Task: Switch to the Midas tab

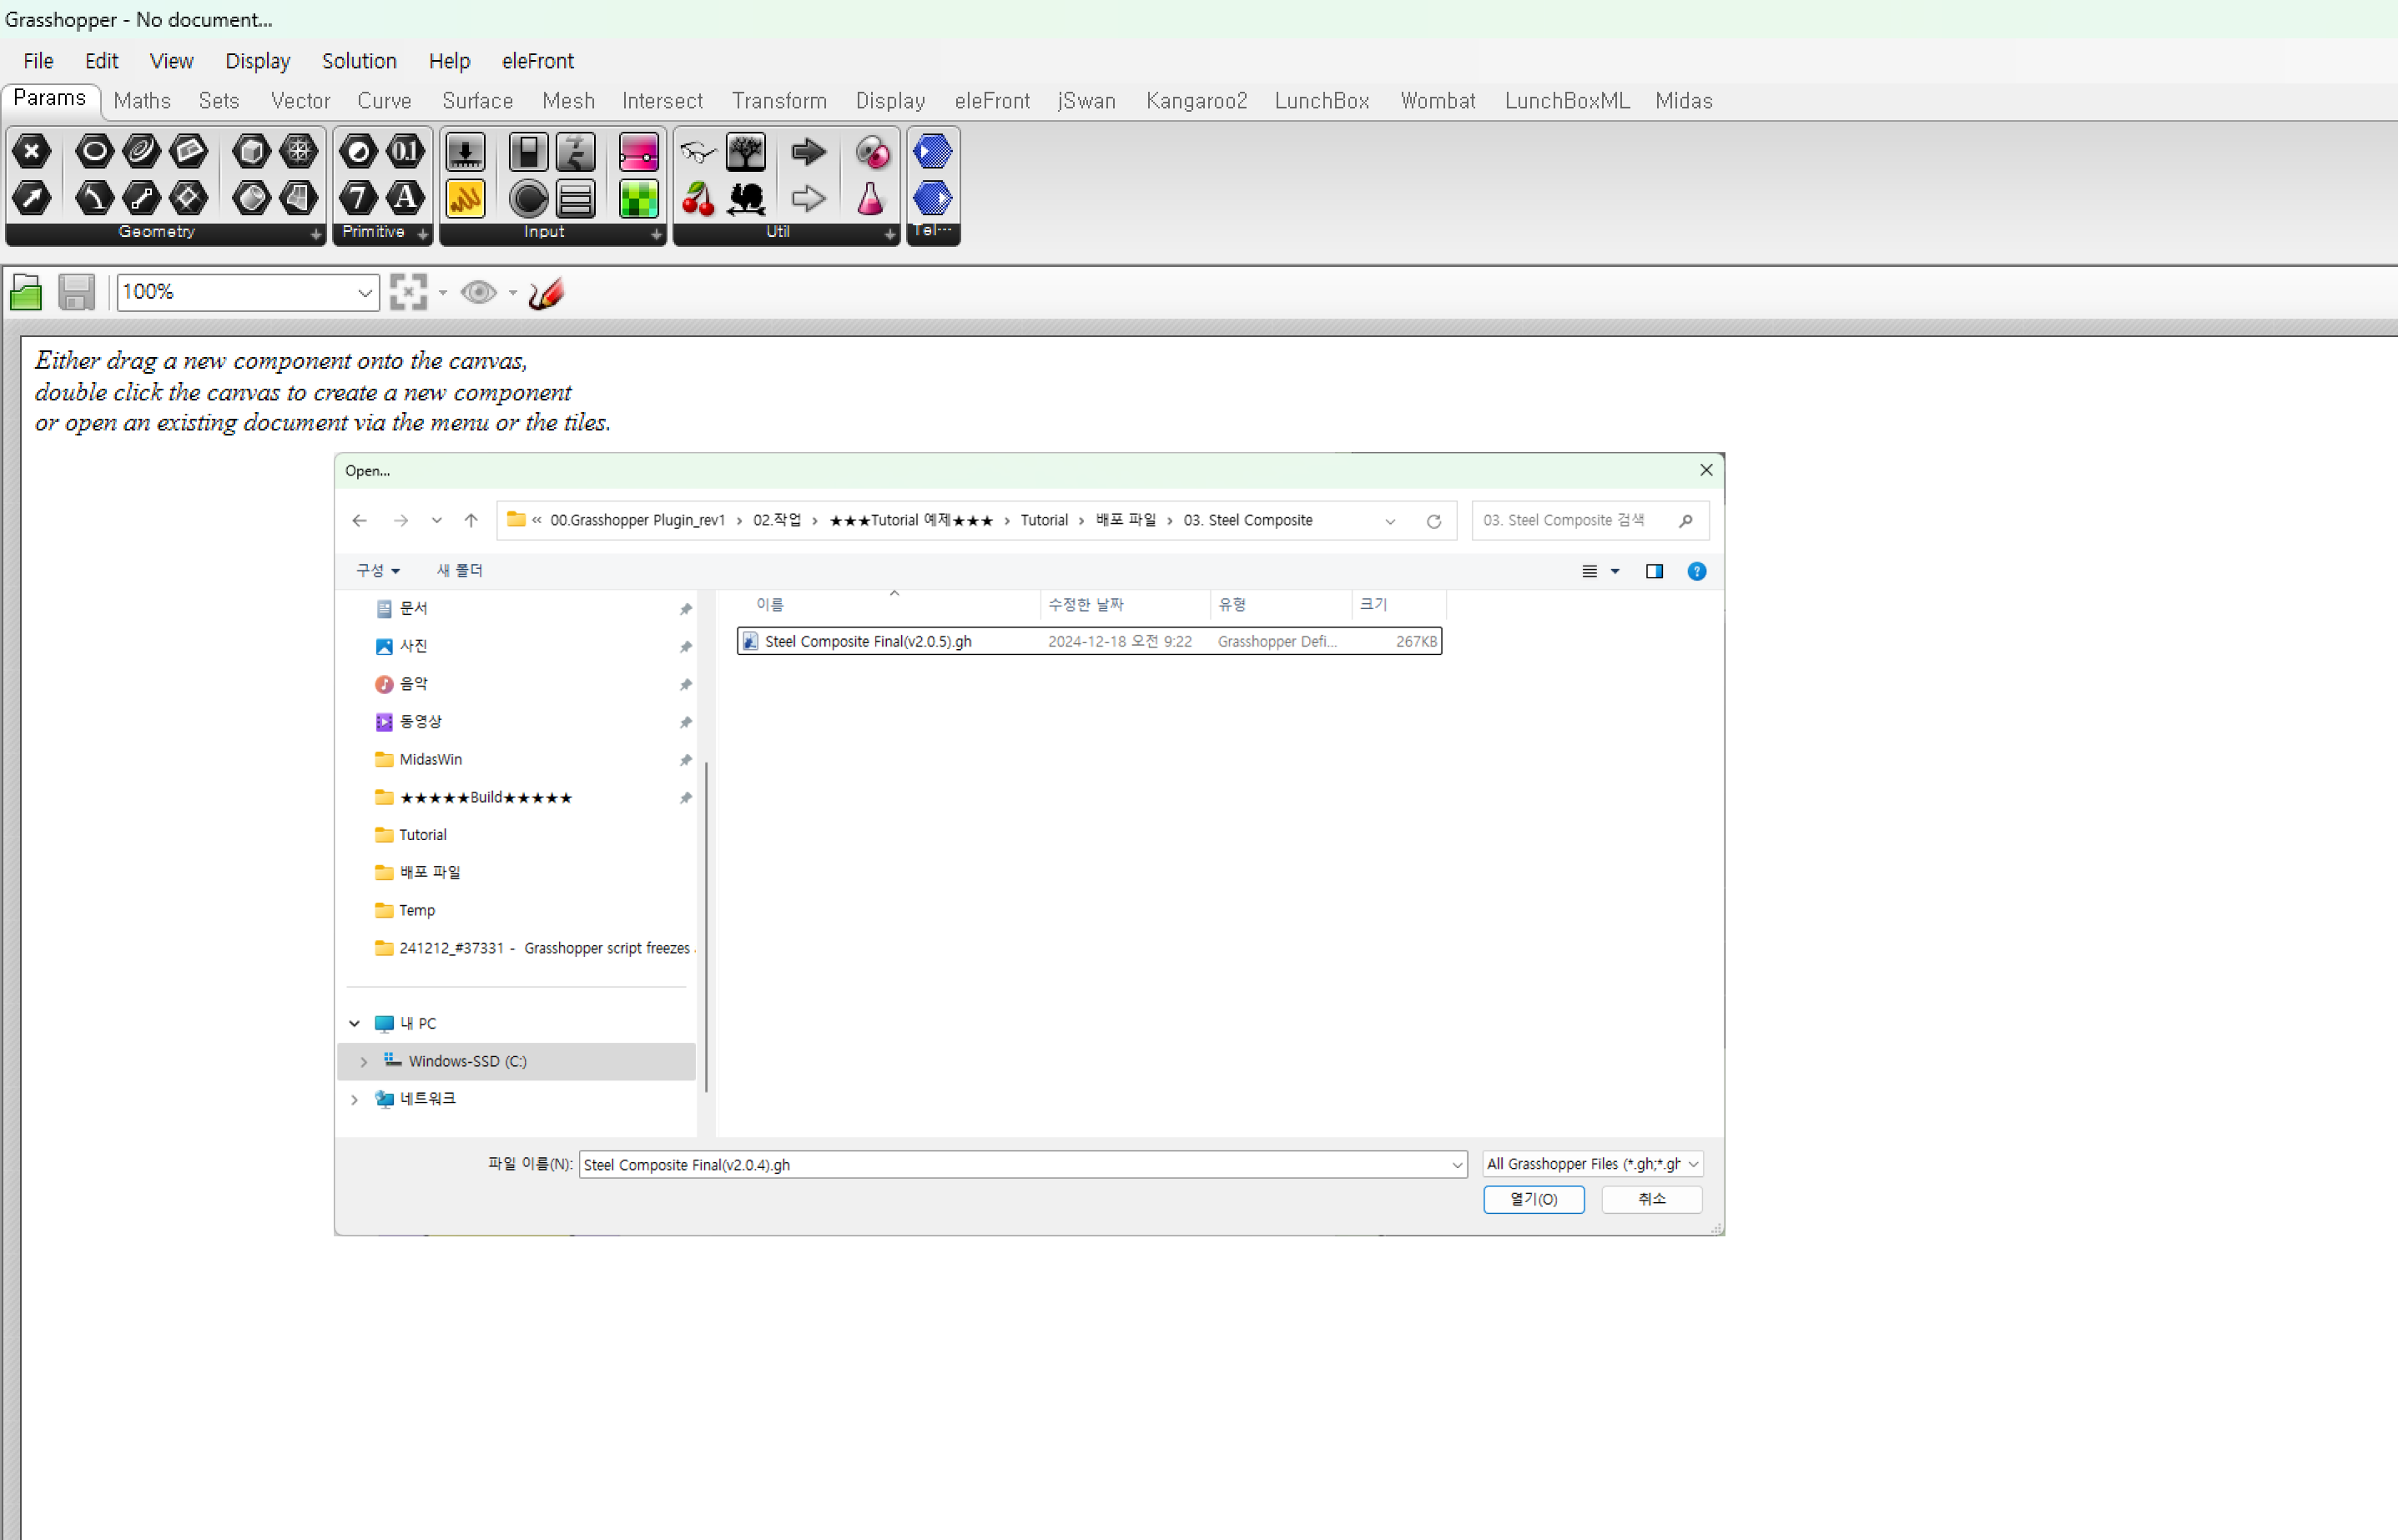Action: point(1684,101)
